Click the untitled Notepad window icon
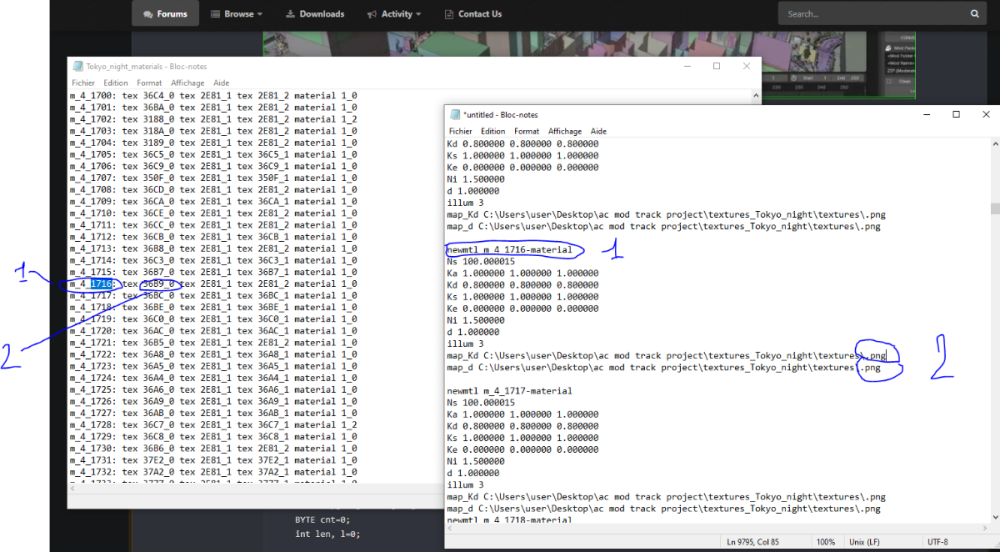The width and height of the screenshot is (1000, 552). 455,115
